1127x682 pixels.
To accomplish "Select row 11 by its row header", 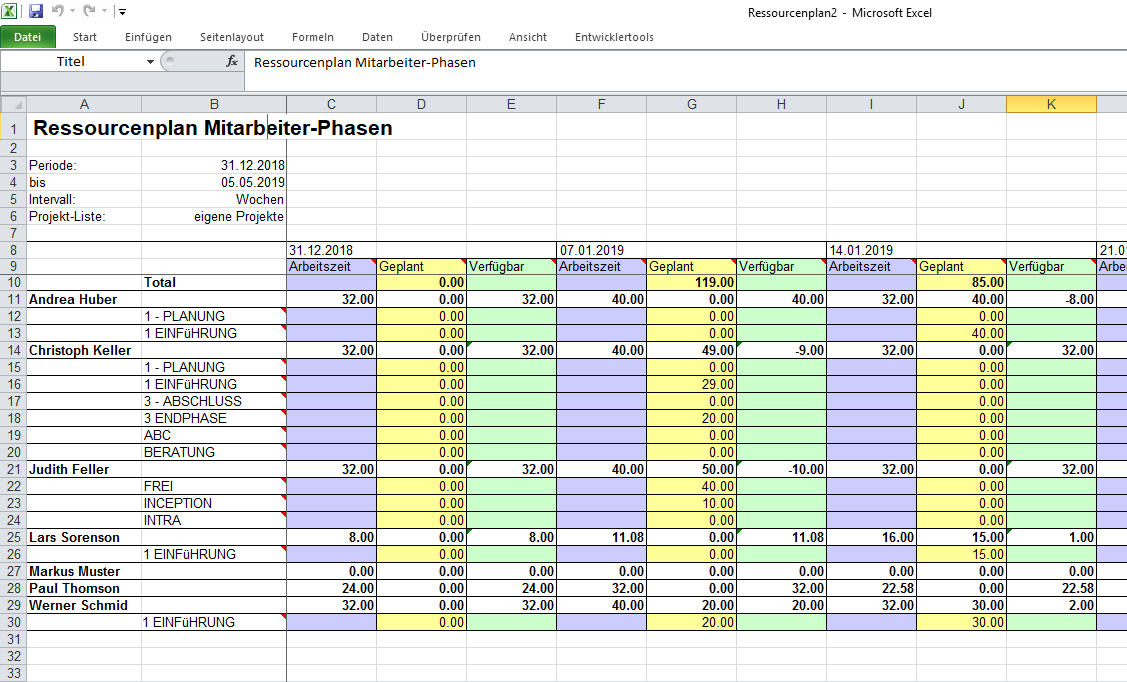I will [14, 299].
